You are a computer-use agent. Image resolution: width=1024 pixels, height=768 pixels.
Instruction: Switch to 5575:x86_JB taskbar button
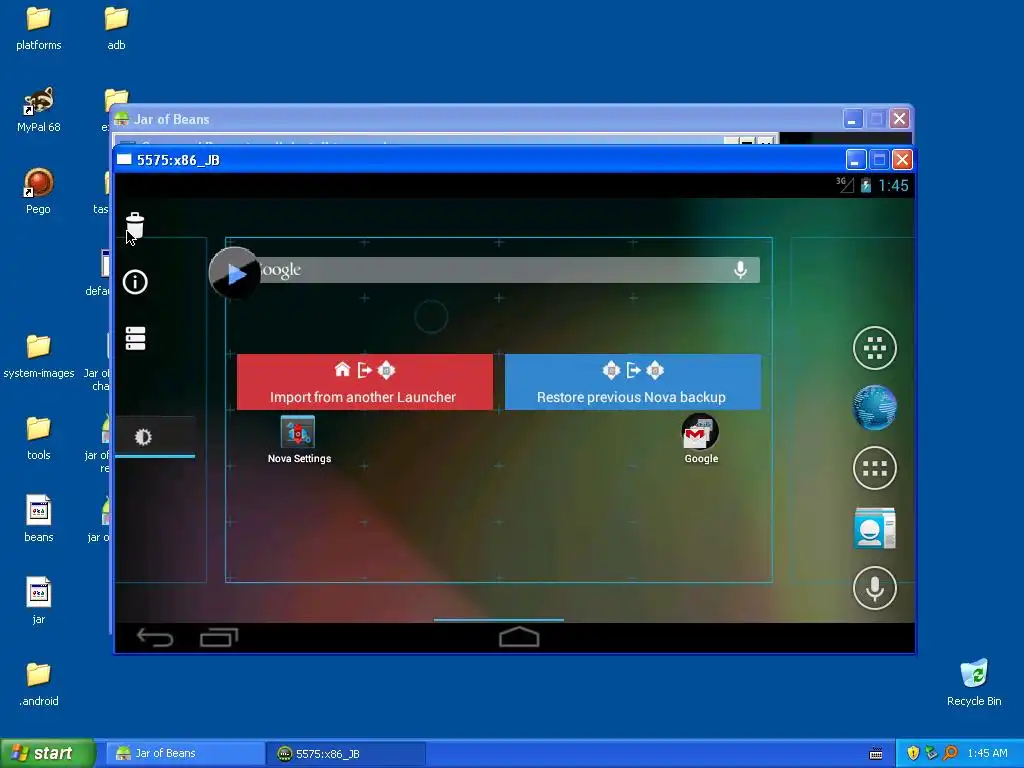346,754
